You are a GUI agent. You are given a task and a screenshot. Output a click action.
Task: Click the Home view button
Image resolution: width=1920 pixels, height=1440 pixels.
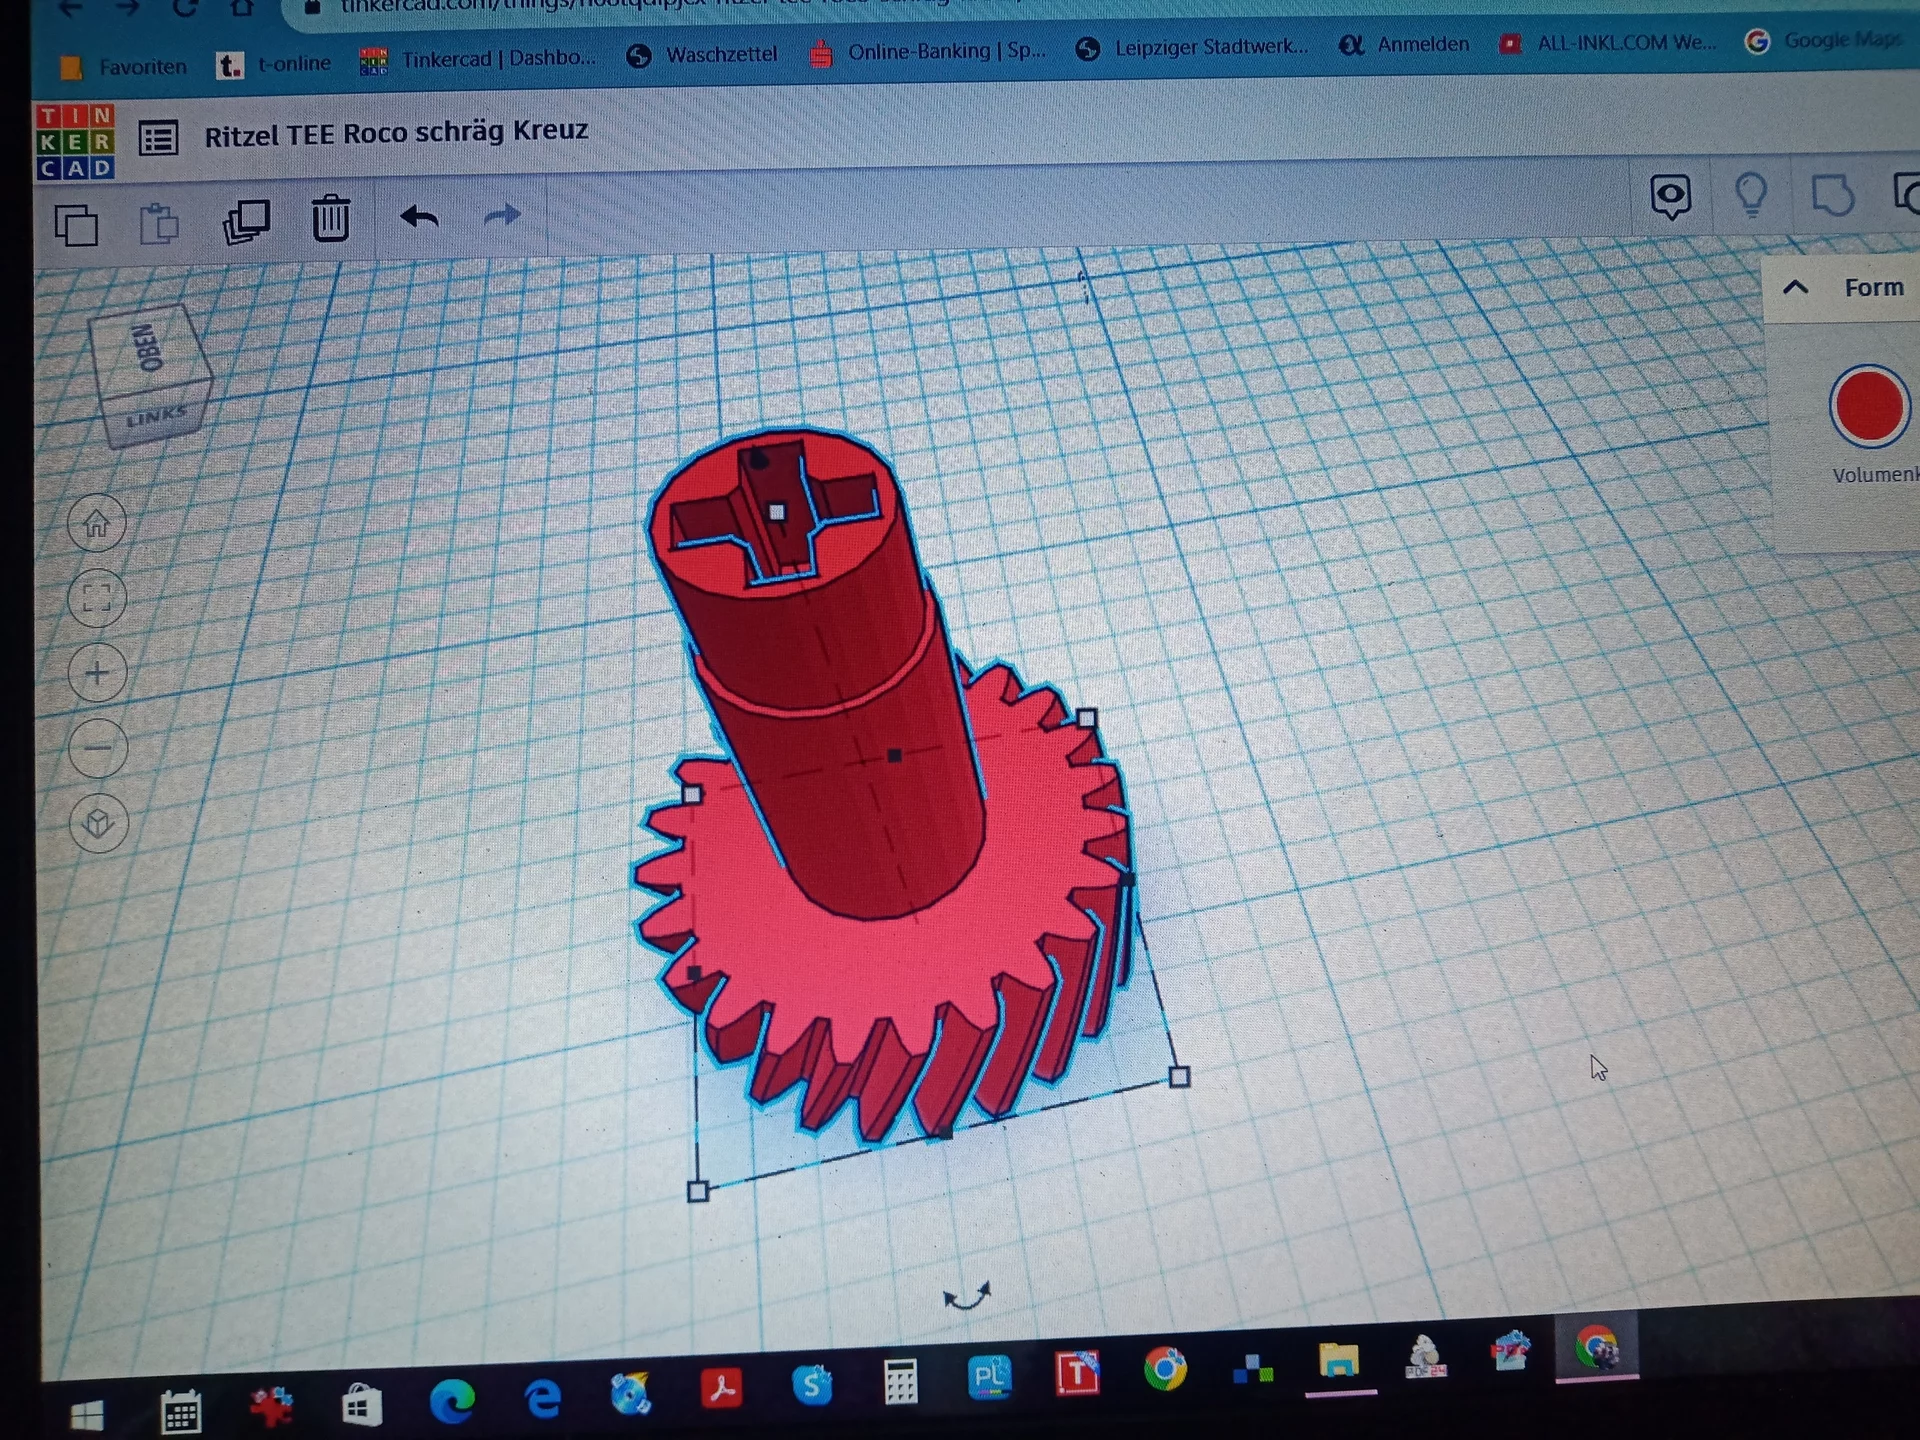[x=97, y=523]
